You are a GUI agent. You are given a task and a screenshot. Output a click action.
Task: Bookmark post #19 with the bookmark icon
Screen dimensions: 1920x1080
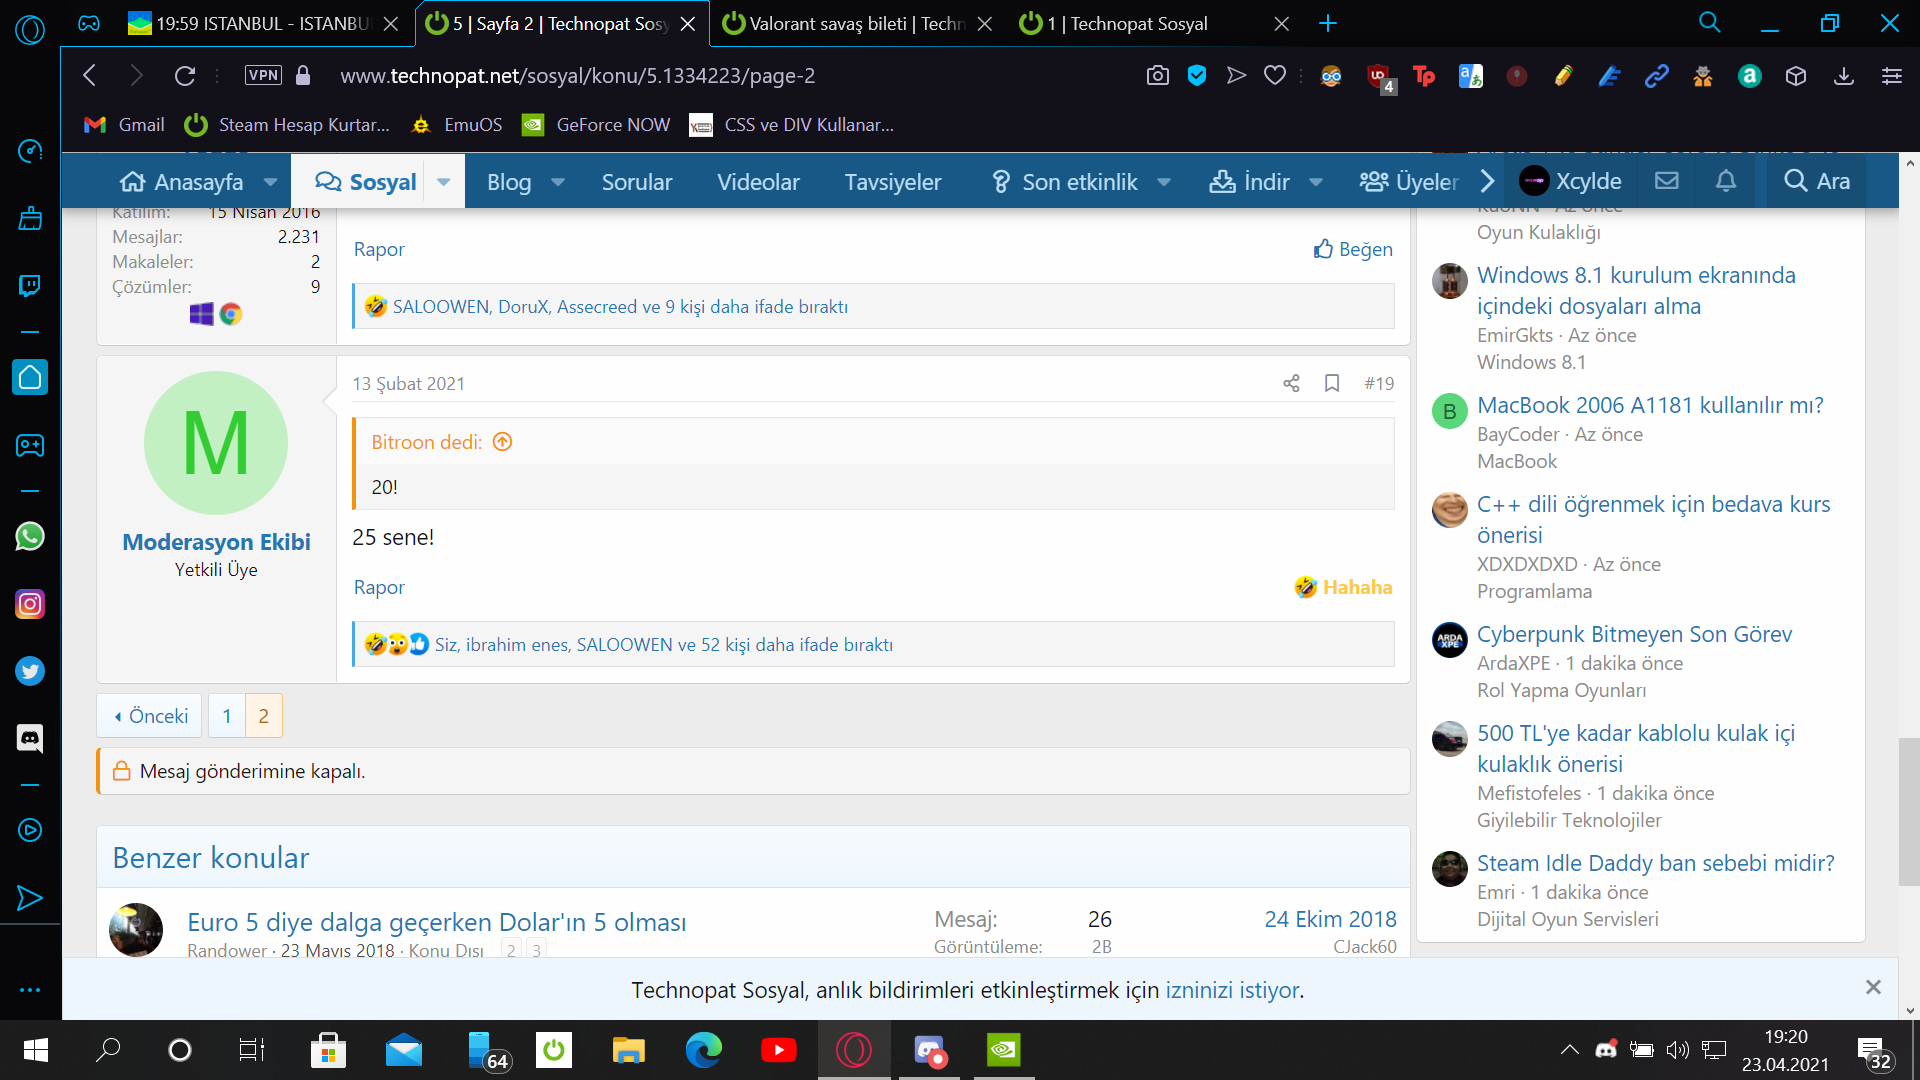(x=1332, y=383)
